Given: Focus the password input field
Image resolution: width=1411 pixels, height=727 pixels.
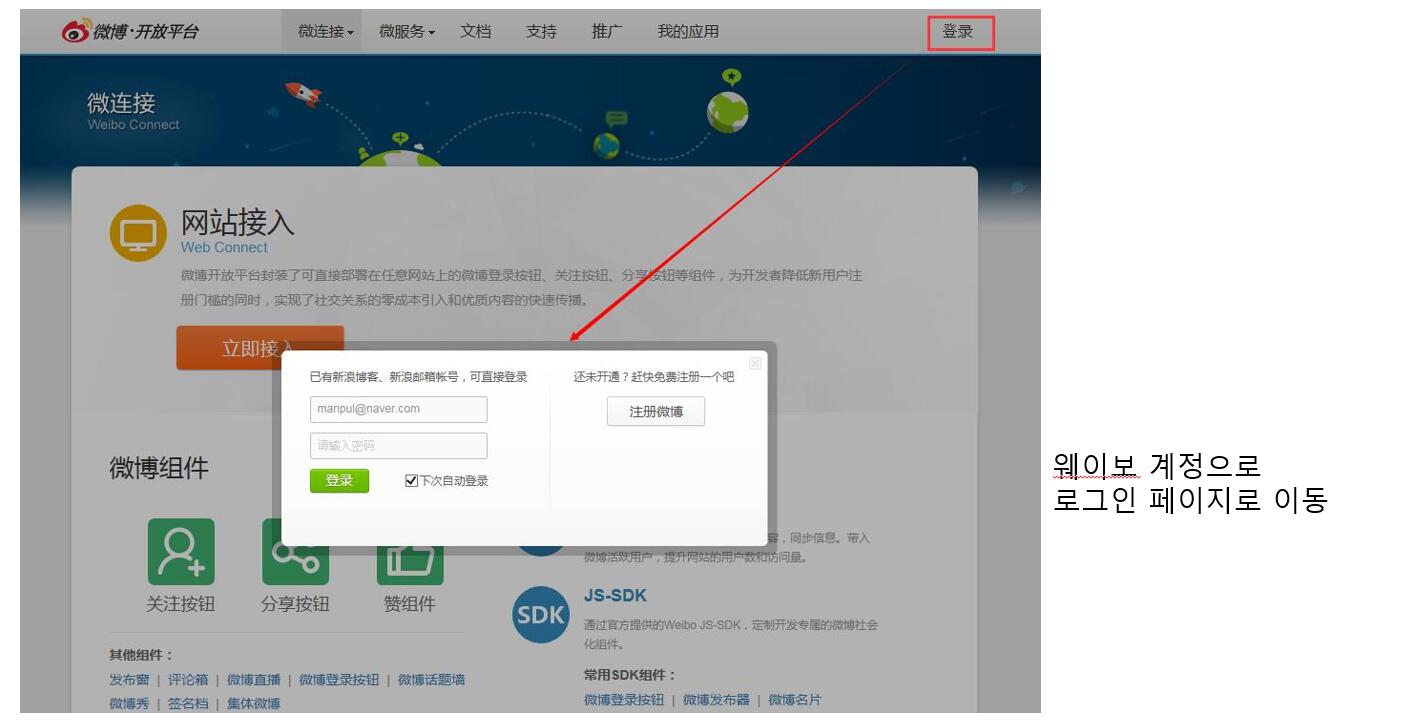Looking at the screenshot, I should click(399, 446).
